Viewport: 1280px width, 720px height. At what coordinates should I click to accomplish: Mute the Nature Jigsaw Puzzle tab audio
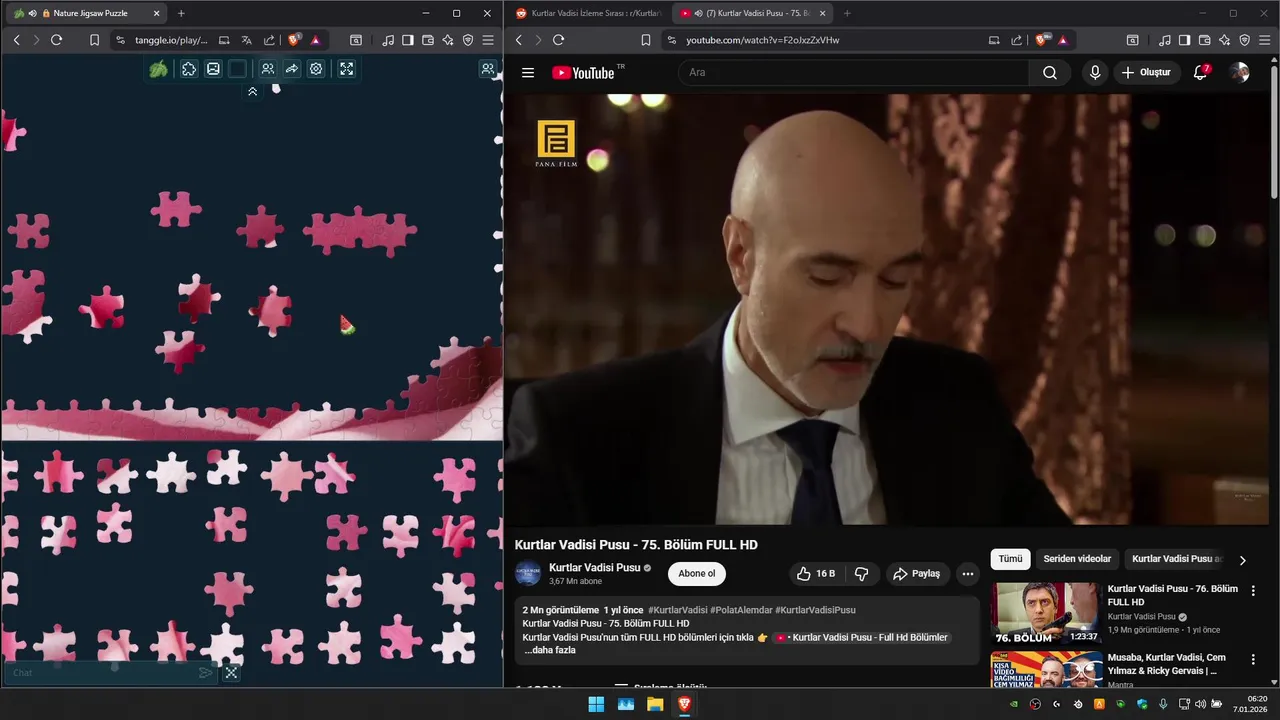click(x=33, y=13)
